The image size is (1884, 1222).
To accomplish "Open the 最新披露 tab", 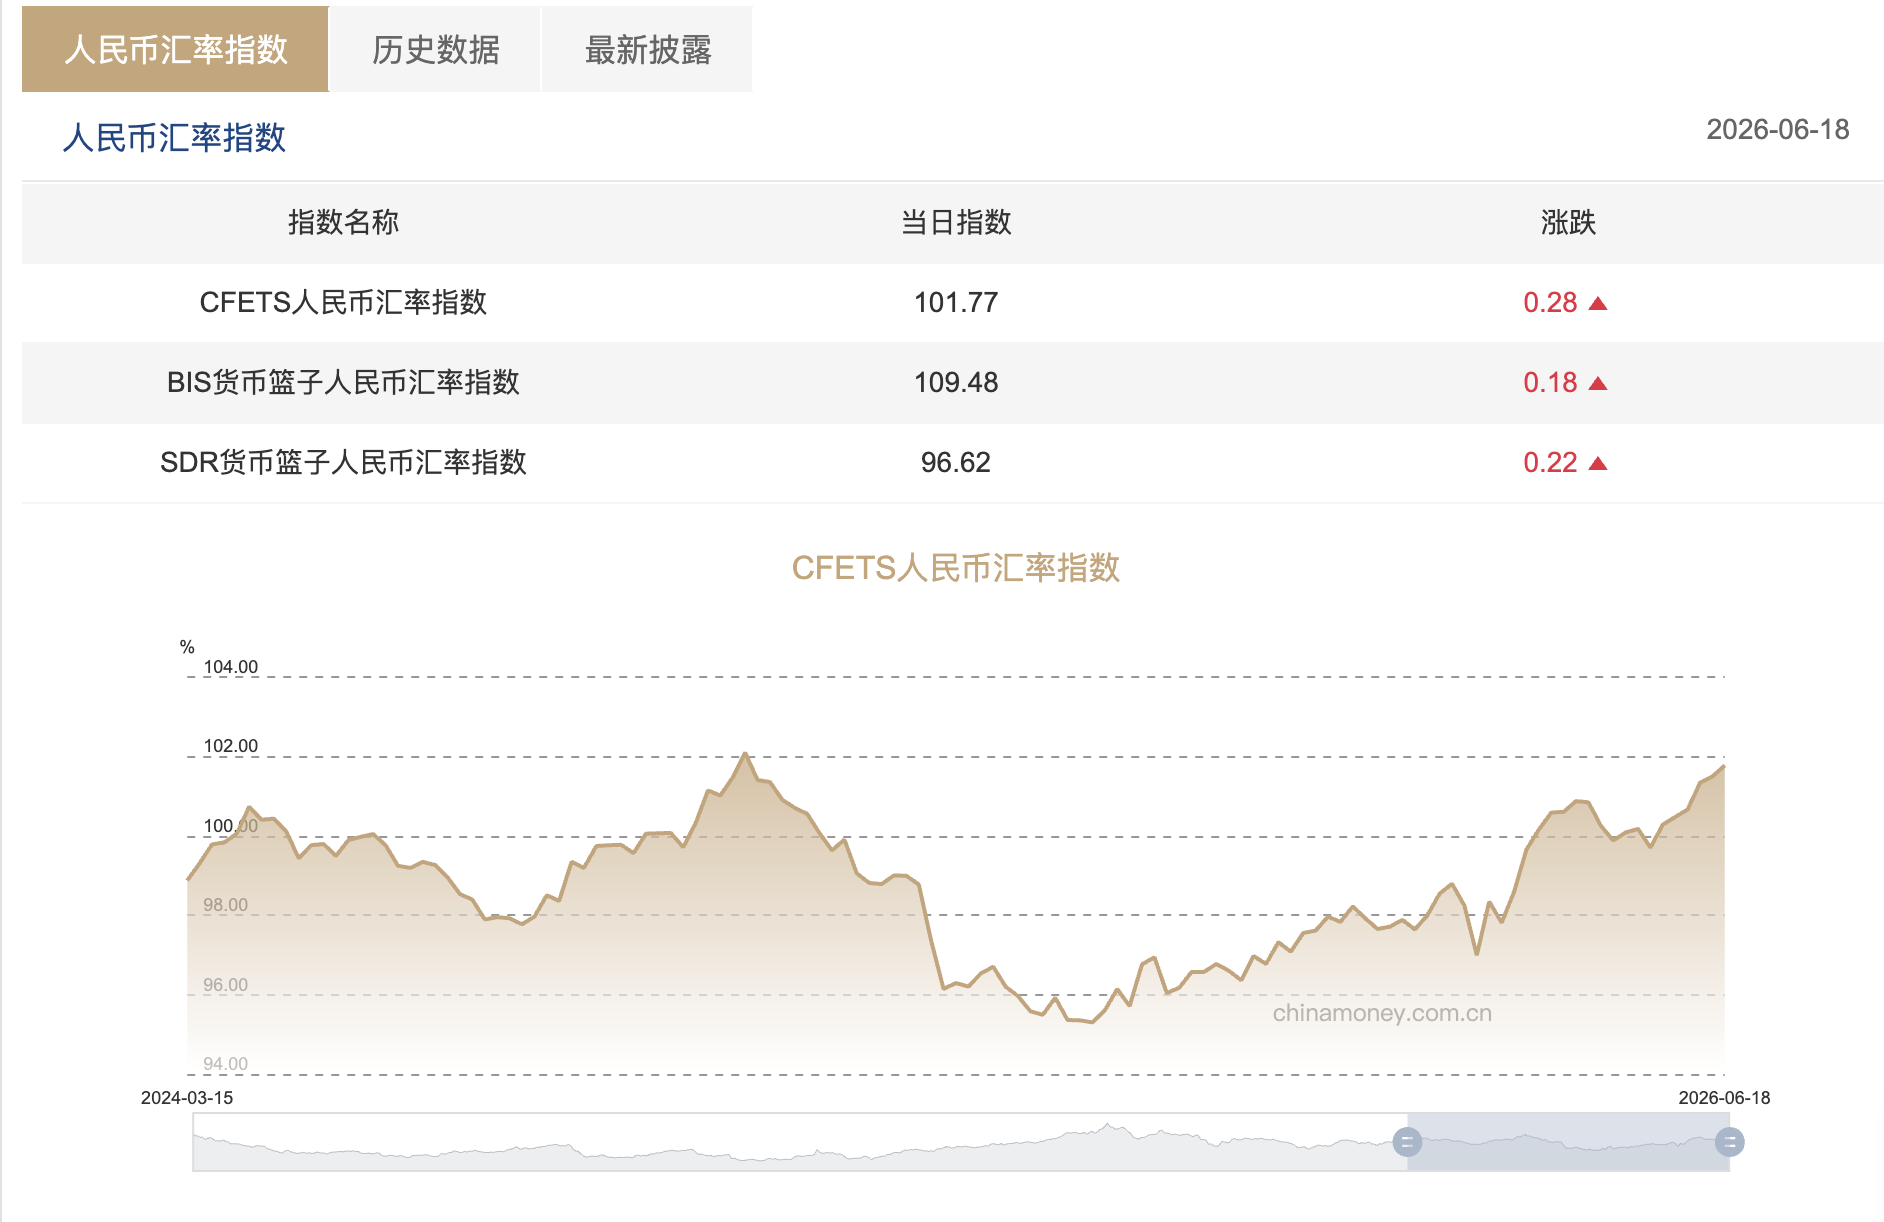I will [x=647, y=49].
